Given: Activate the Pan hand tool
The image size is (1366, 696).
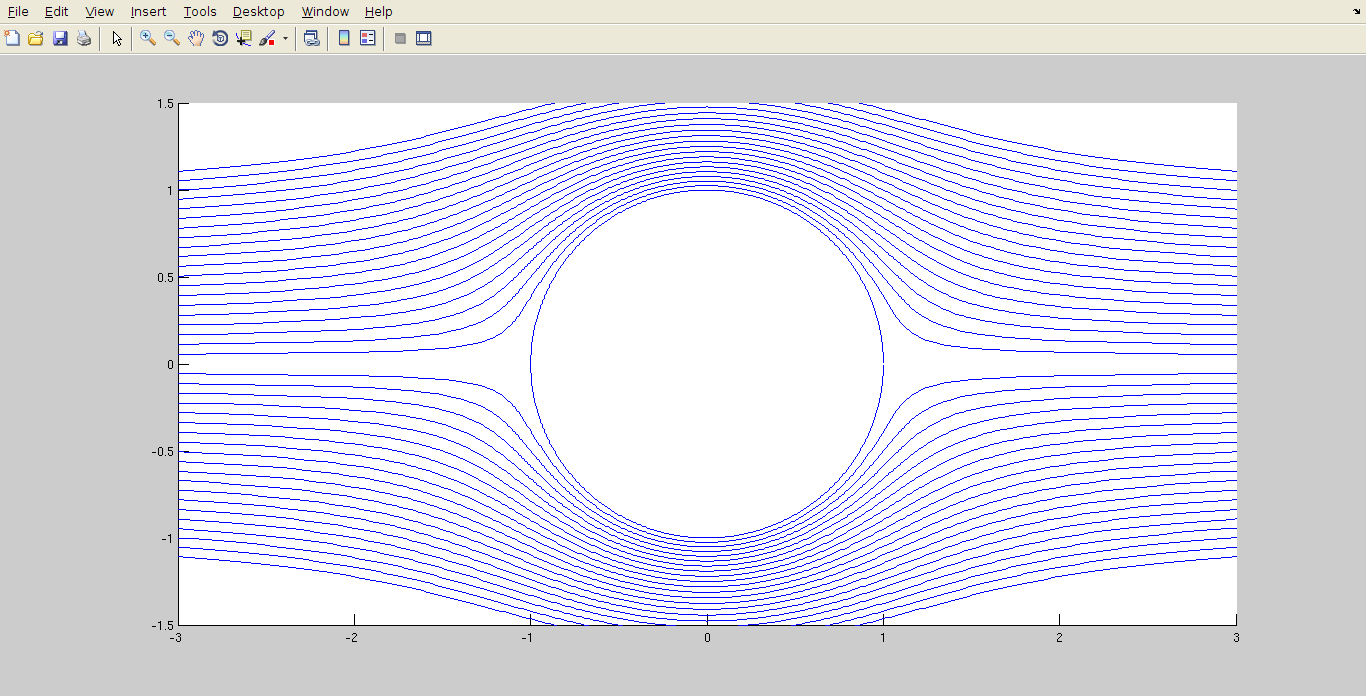Looking at the screenshot, I should tap(196, 39).
